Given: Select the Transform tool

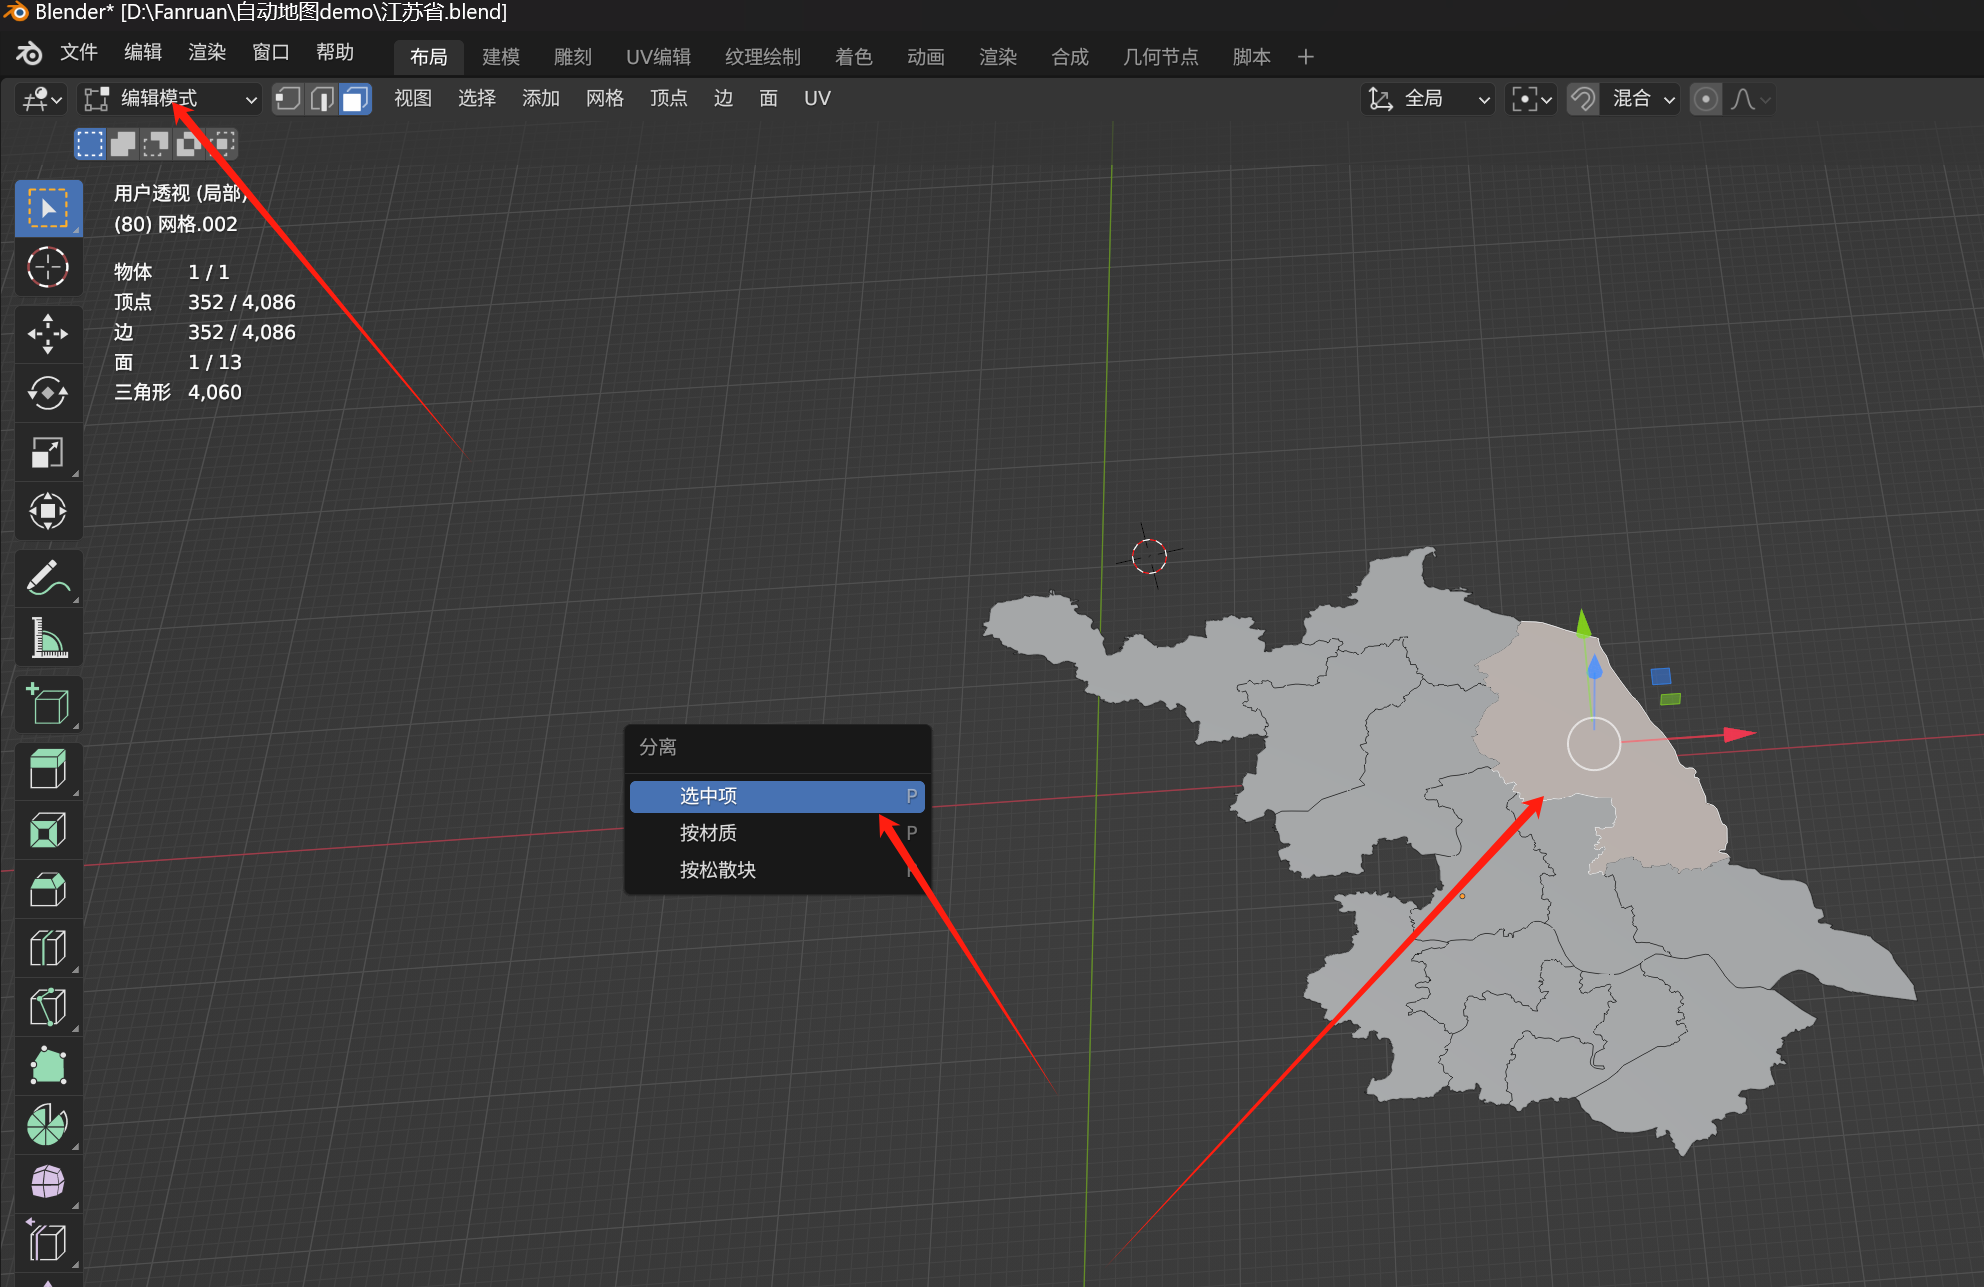Looking at the screenshot, I should click(48, 512).
